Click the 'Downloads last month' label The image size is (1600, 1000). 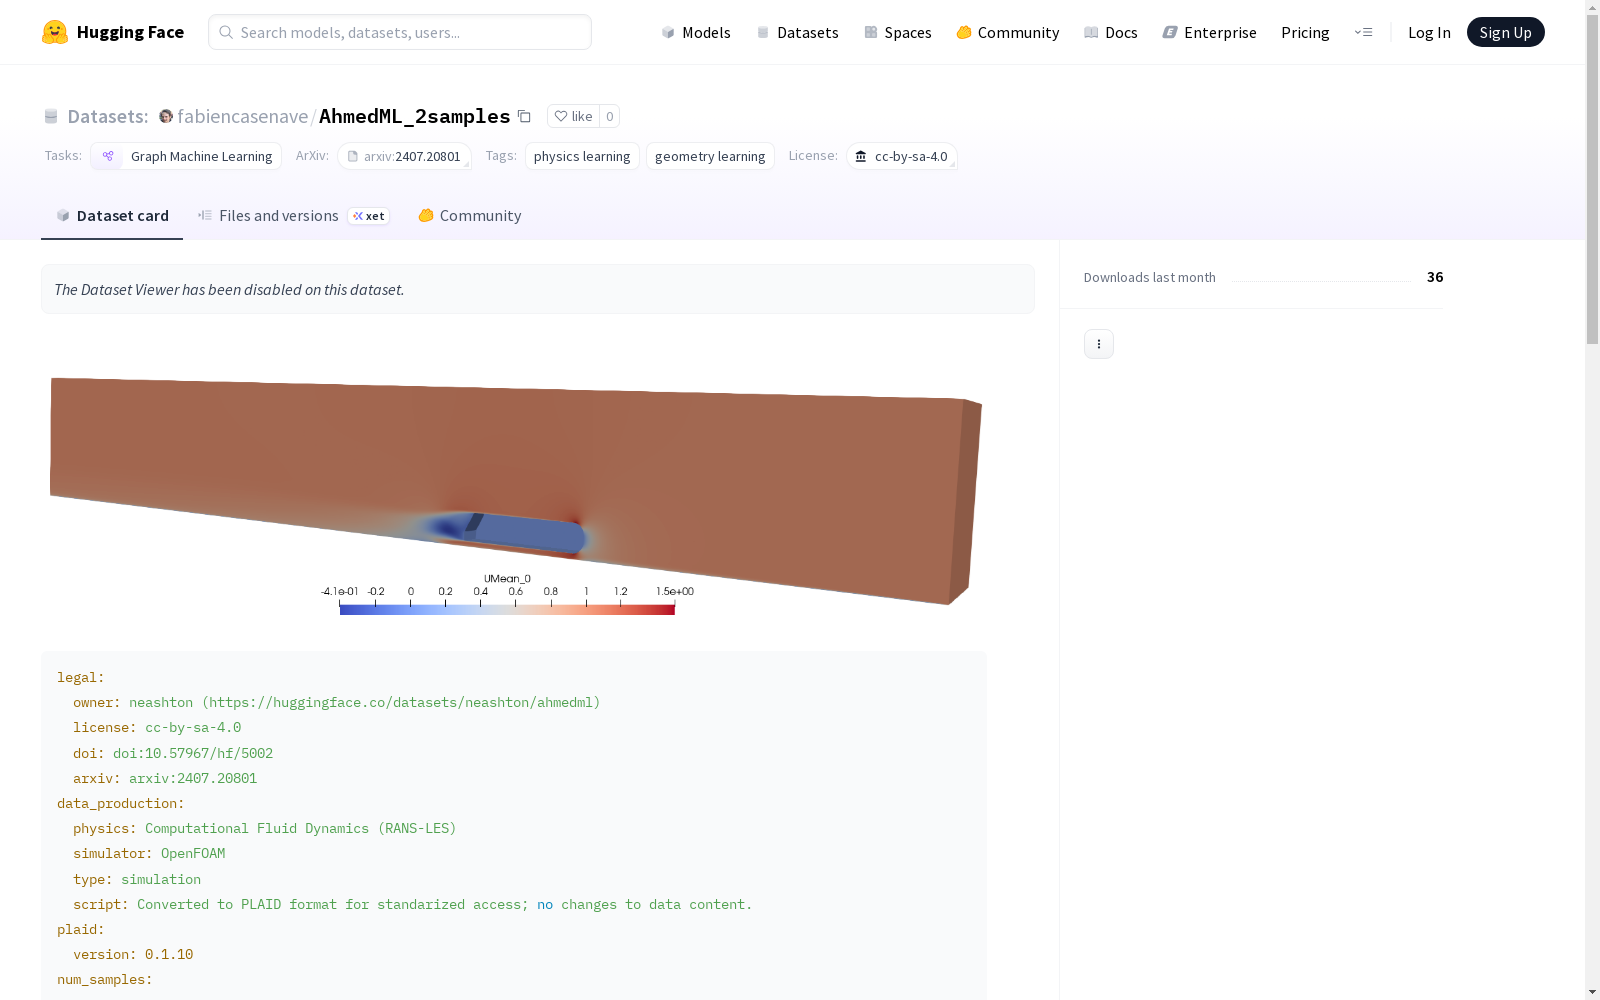coord(1150,277)
